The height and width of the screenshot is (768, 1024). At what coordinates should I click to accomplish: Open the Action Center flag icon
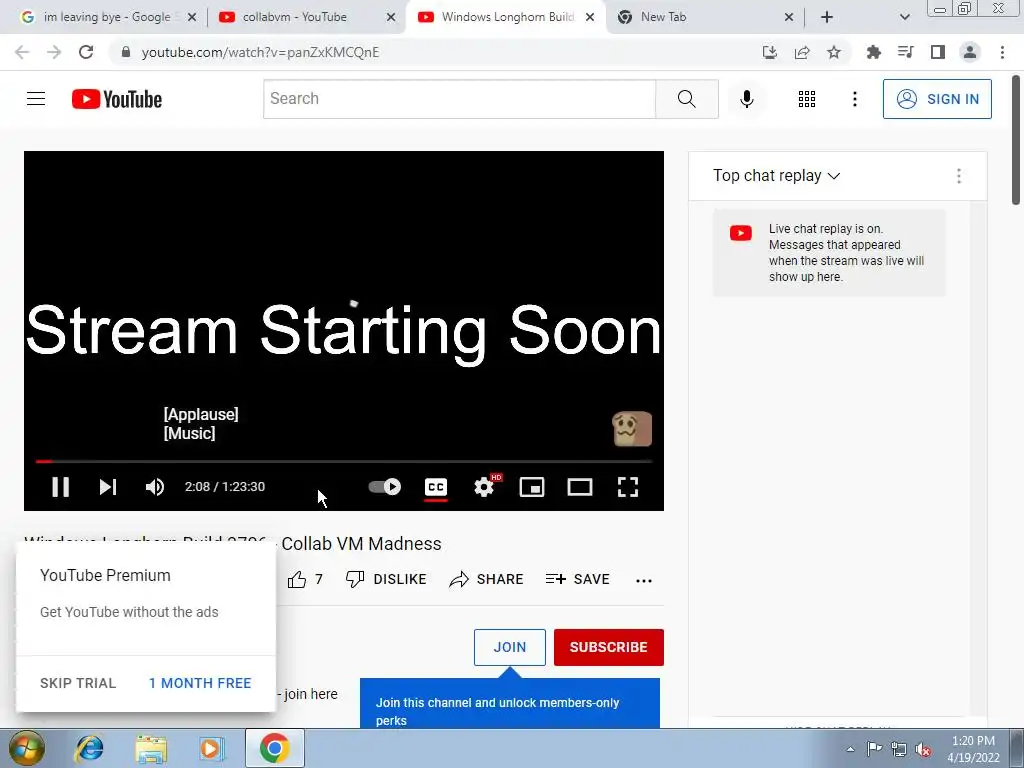pyautogui.click(x=874, y=749)
